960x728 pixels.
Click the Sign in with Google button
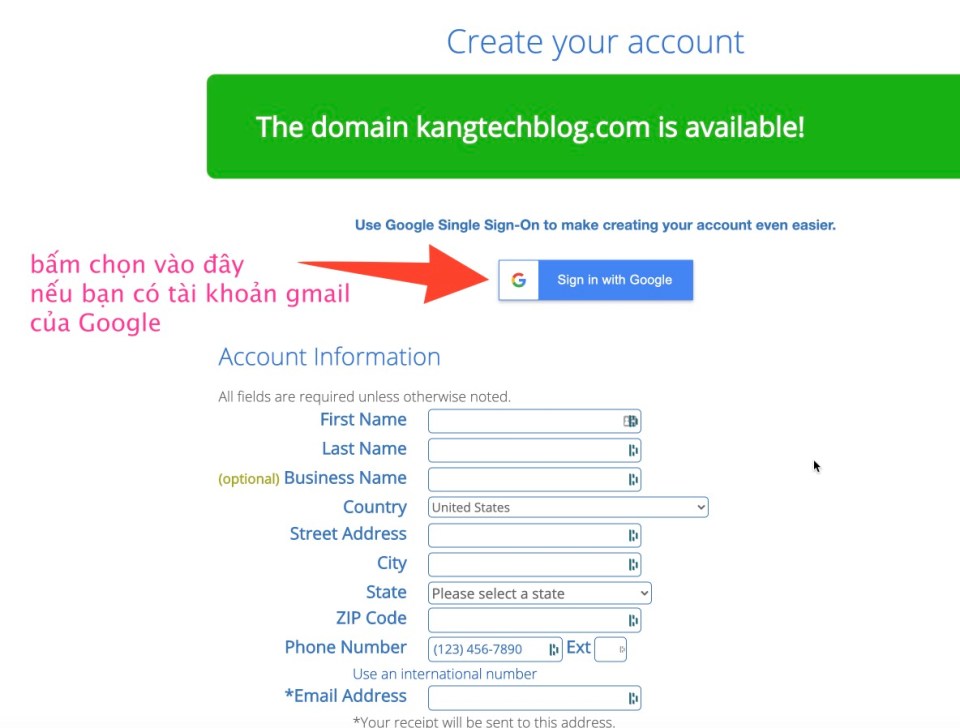(596, 280)
